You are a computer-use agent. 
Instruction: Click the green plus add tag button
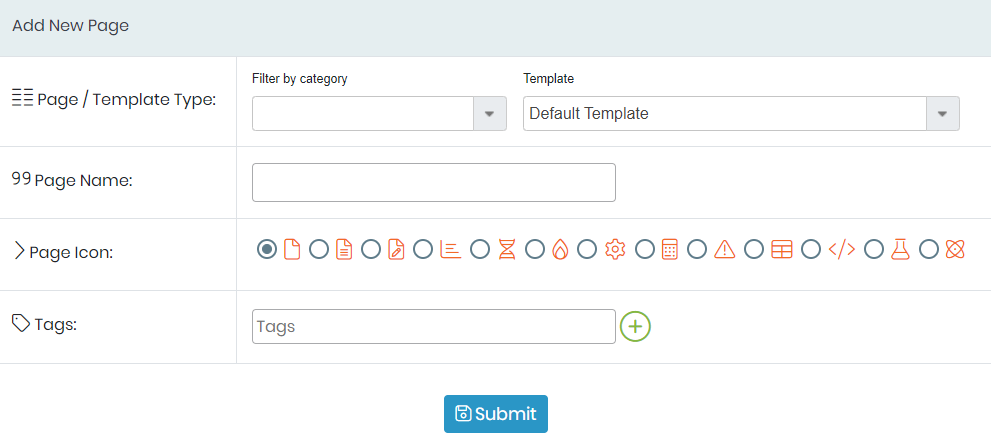[x=635, y=326]
